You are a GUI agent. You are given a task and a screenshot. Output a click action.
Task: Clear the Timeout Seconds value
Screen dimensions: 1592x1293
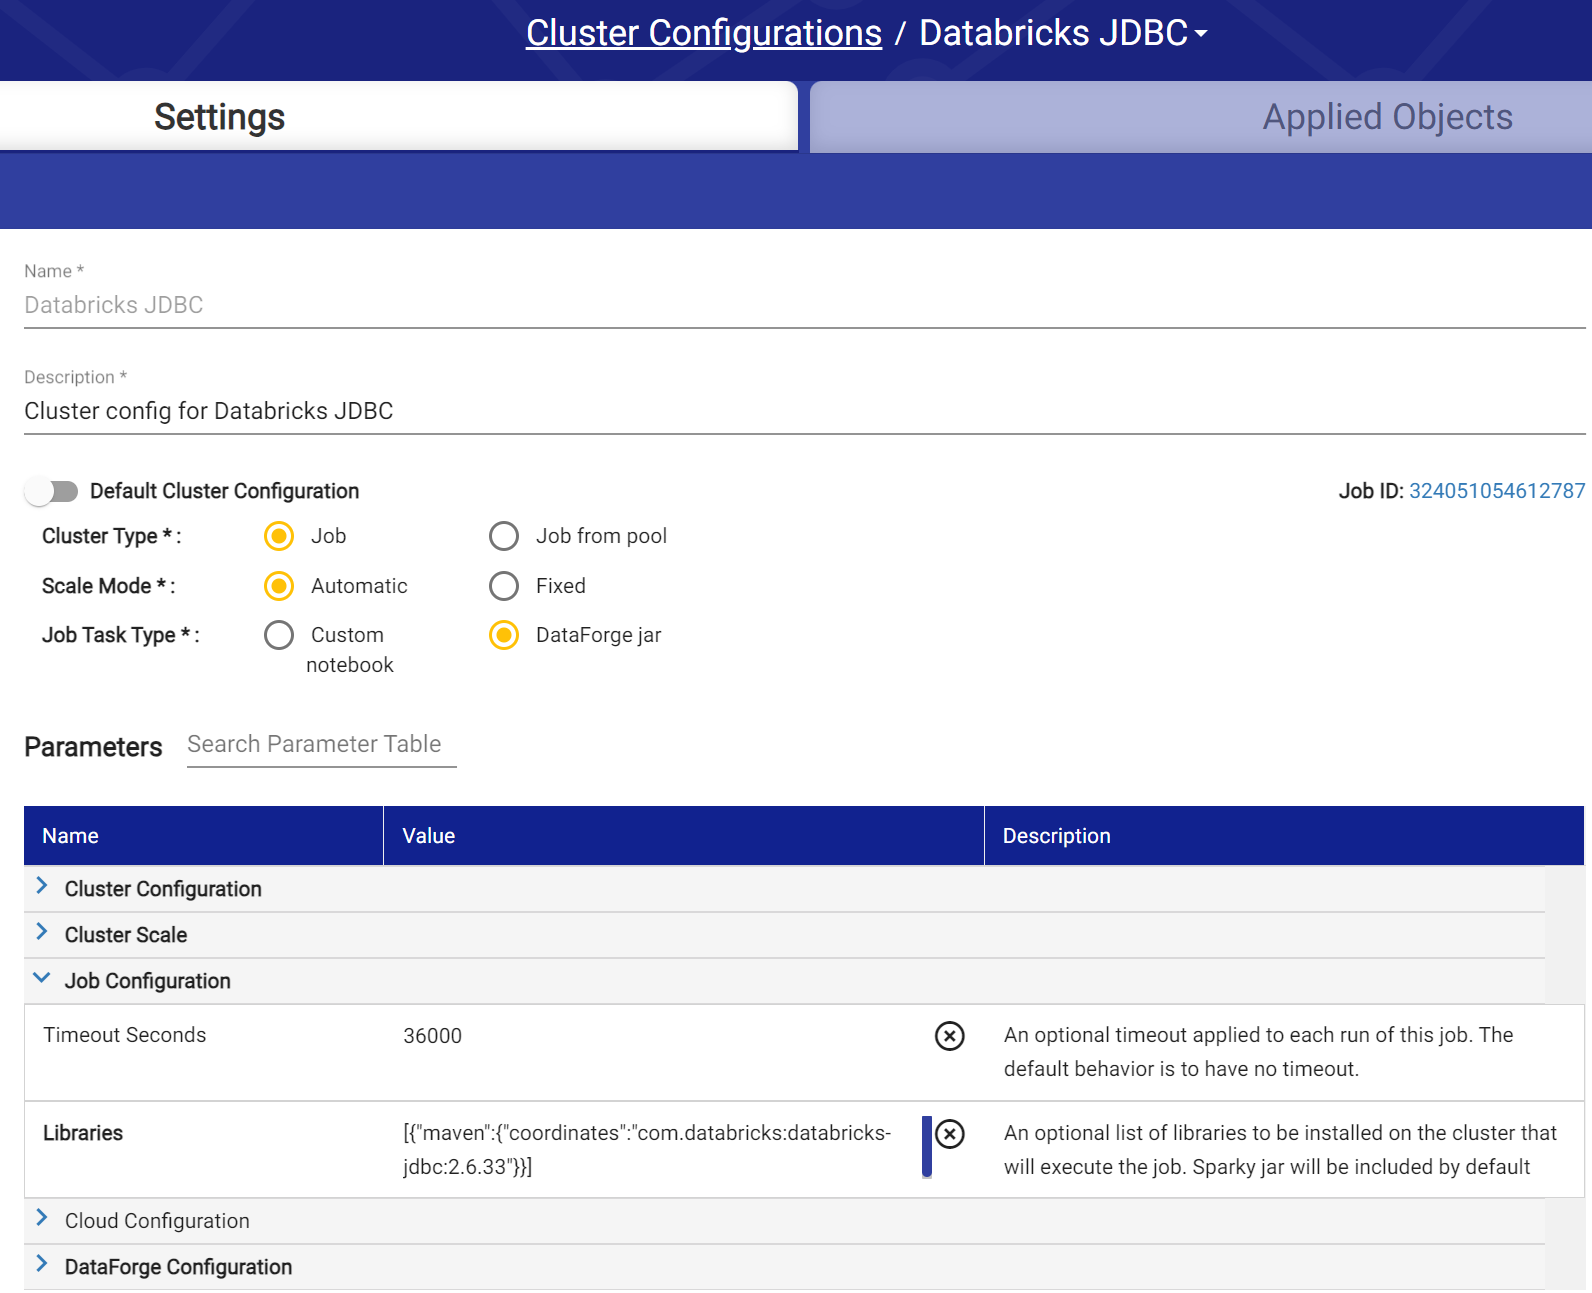[x=949, y=1036]
